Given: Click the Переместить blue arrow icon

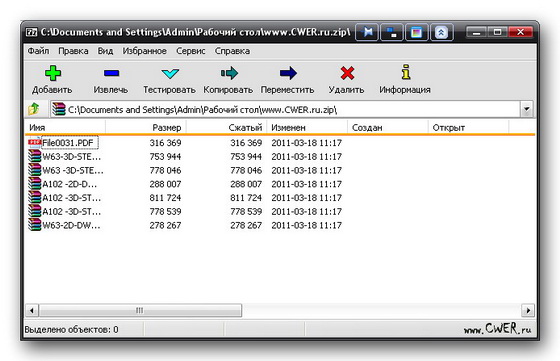Looking at the screenshot, I should 288,73.
